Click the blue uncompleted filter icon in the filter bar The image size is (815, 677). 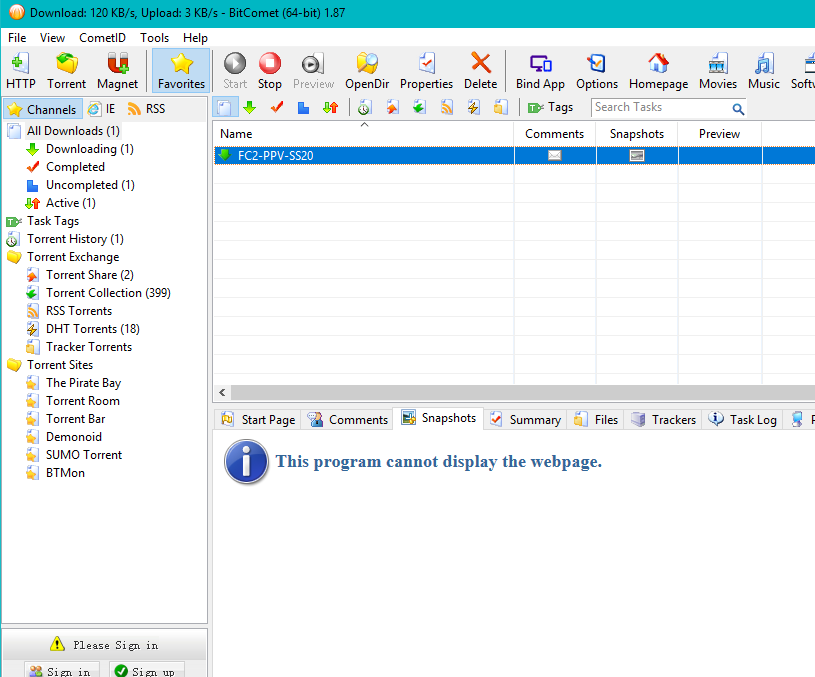tap(304, 108)
